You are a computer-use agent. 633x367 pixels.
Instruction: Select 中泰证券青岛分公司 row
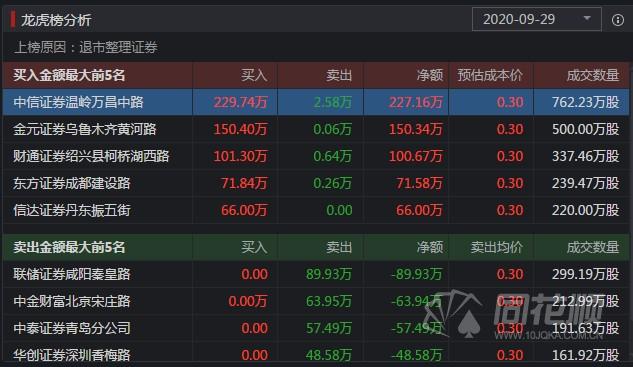click(316, 328)
